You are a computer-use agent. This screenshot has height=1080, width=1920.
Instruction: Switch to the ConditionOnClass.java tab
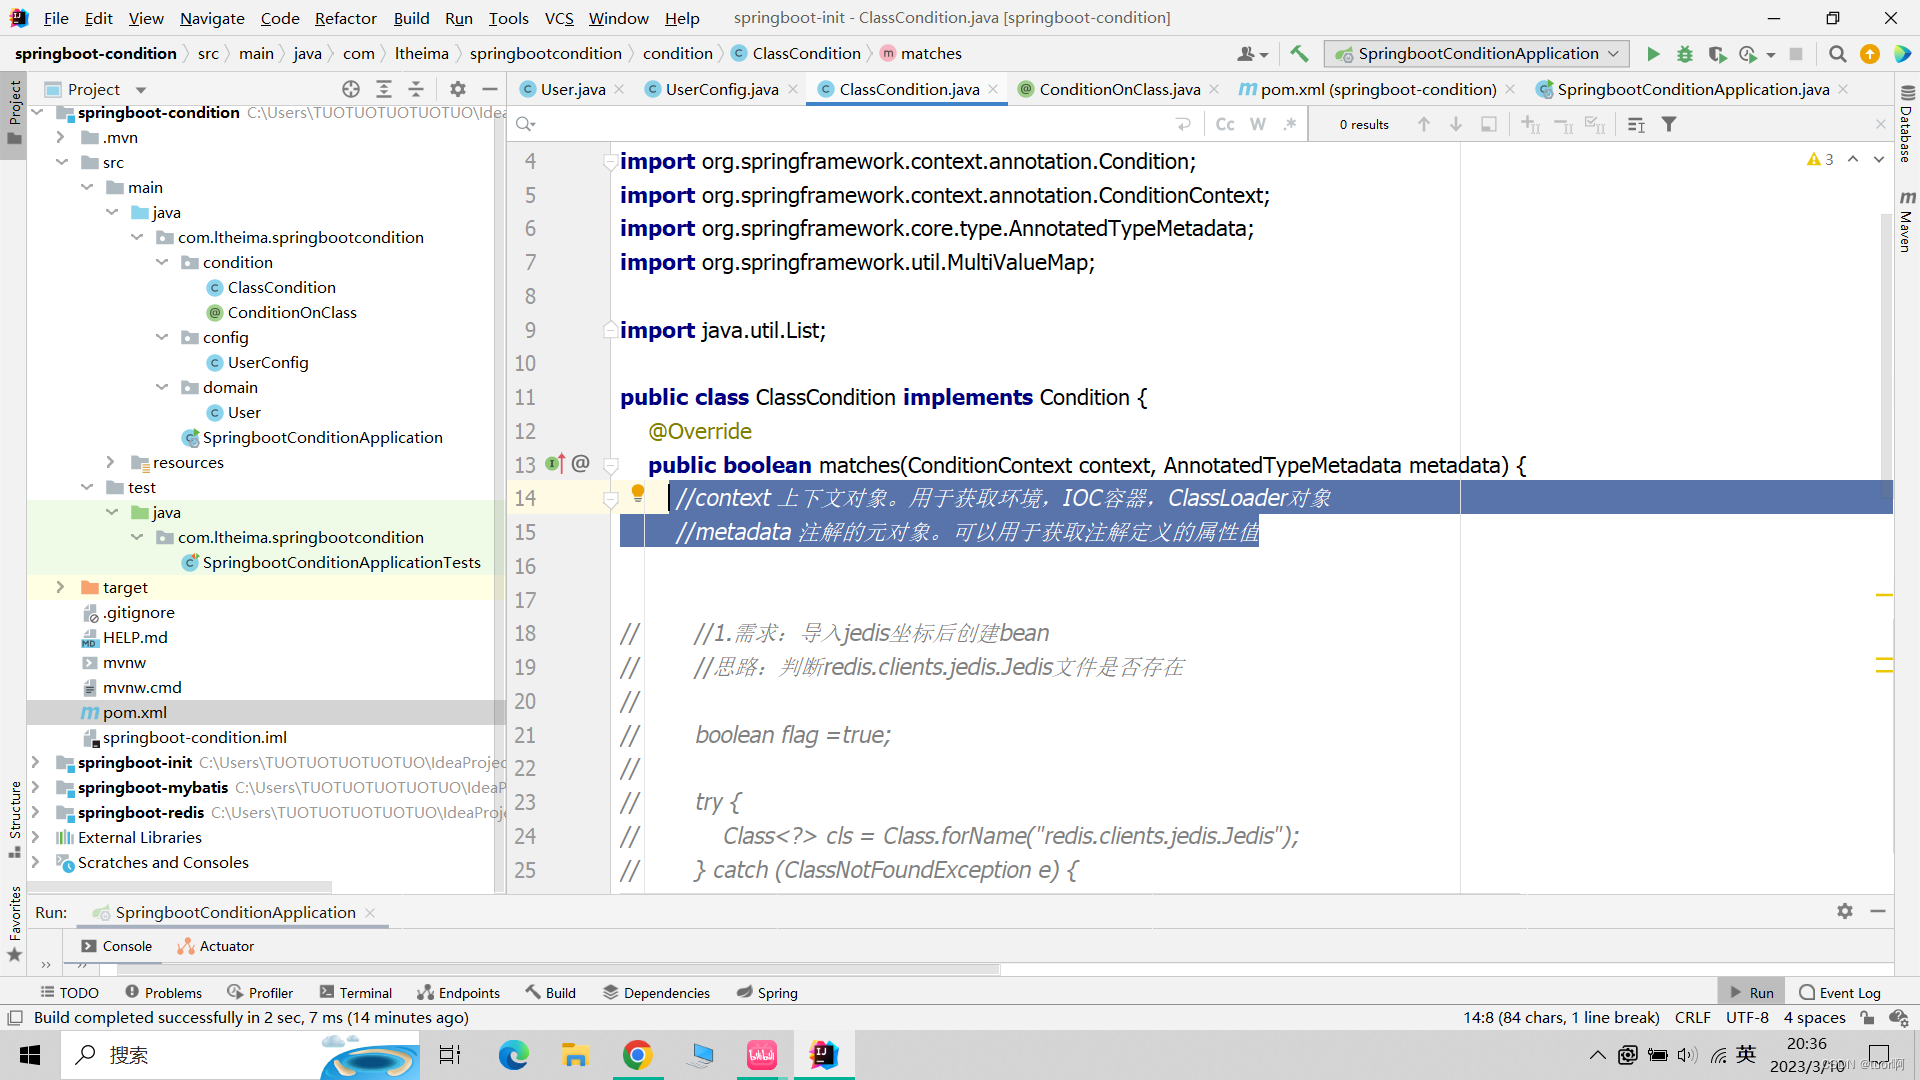point(1117,89)
